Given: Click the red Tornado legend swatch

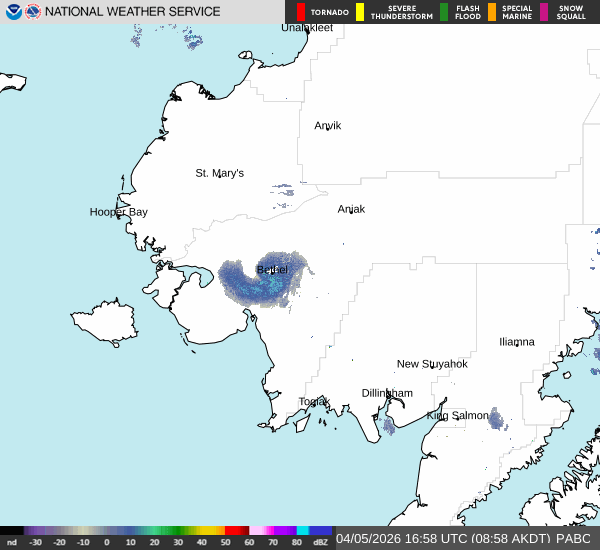Looking at the screenshot, I should coord(301,12).
